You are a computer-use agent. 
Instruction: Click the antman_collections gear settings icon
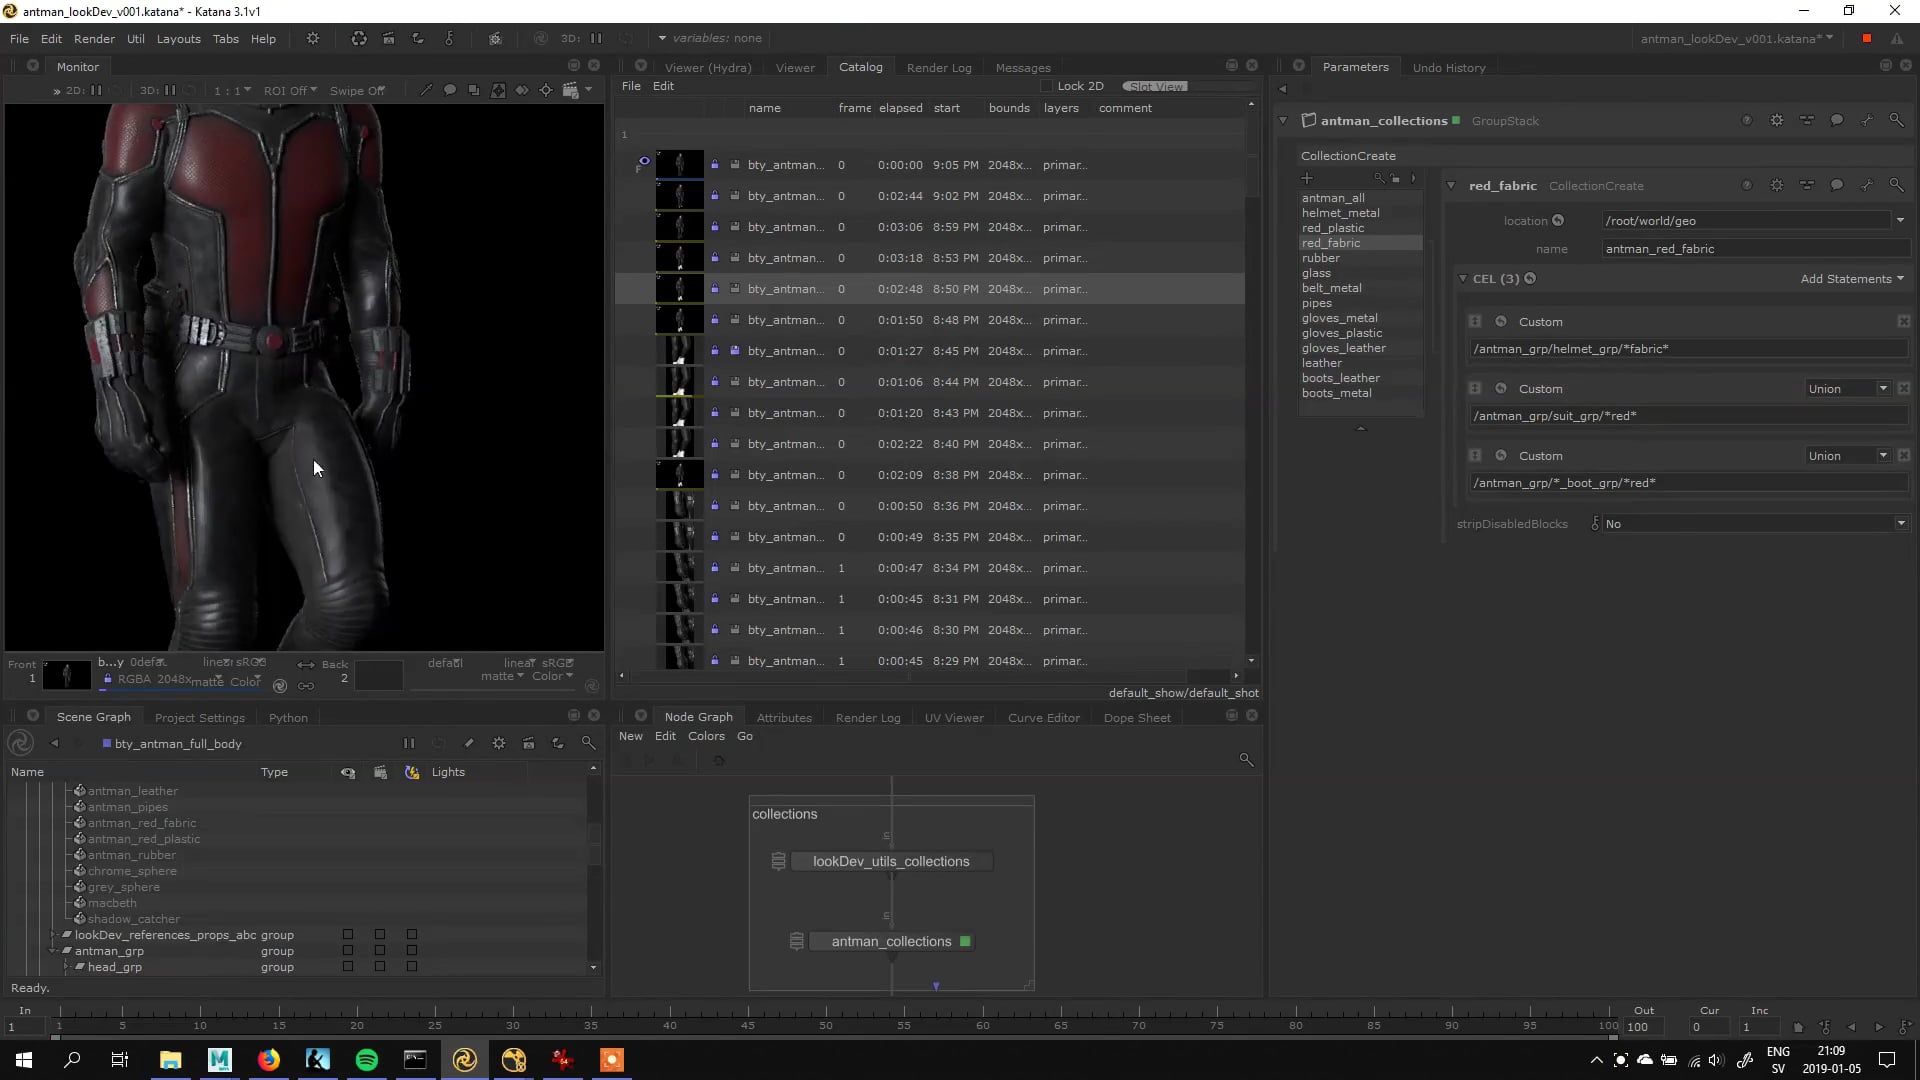1777,121
